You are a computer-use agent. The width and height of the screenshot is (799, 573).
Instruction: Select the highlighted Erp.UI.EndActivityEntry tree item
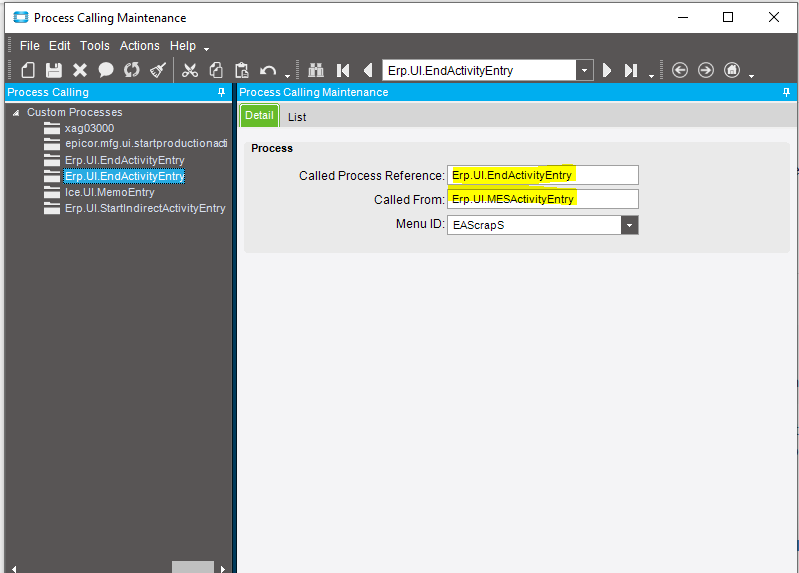[x=124, y=176]
